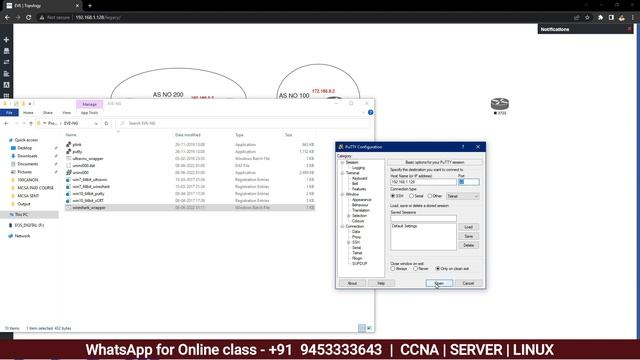Select the wireshark_wrapper batch file row
640x360 pixels.
point(190,208)
